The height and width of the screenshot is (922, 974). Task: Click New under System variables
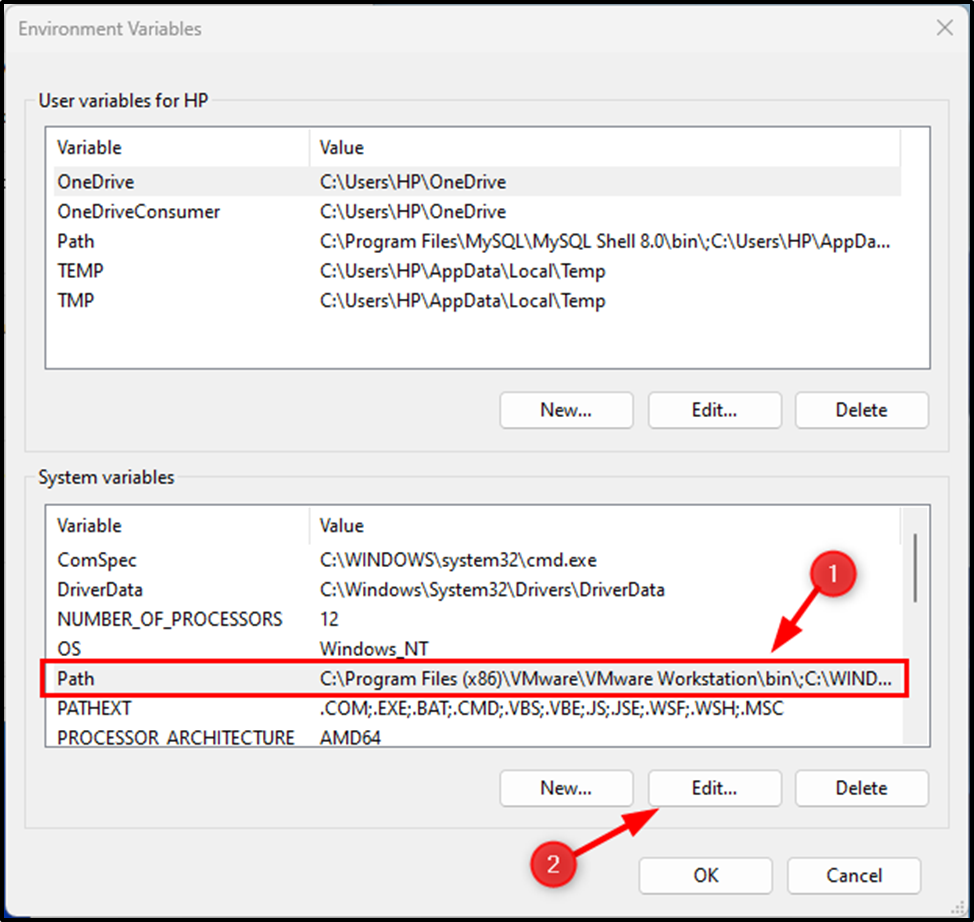pos(566,788)
